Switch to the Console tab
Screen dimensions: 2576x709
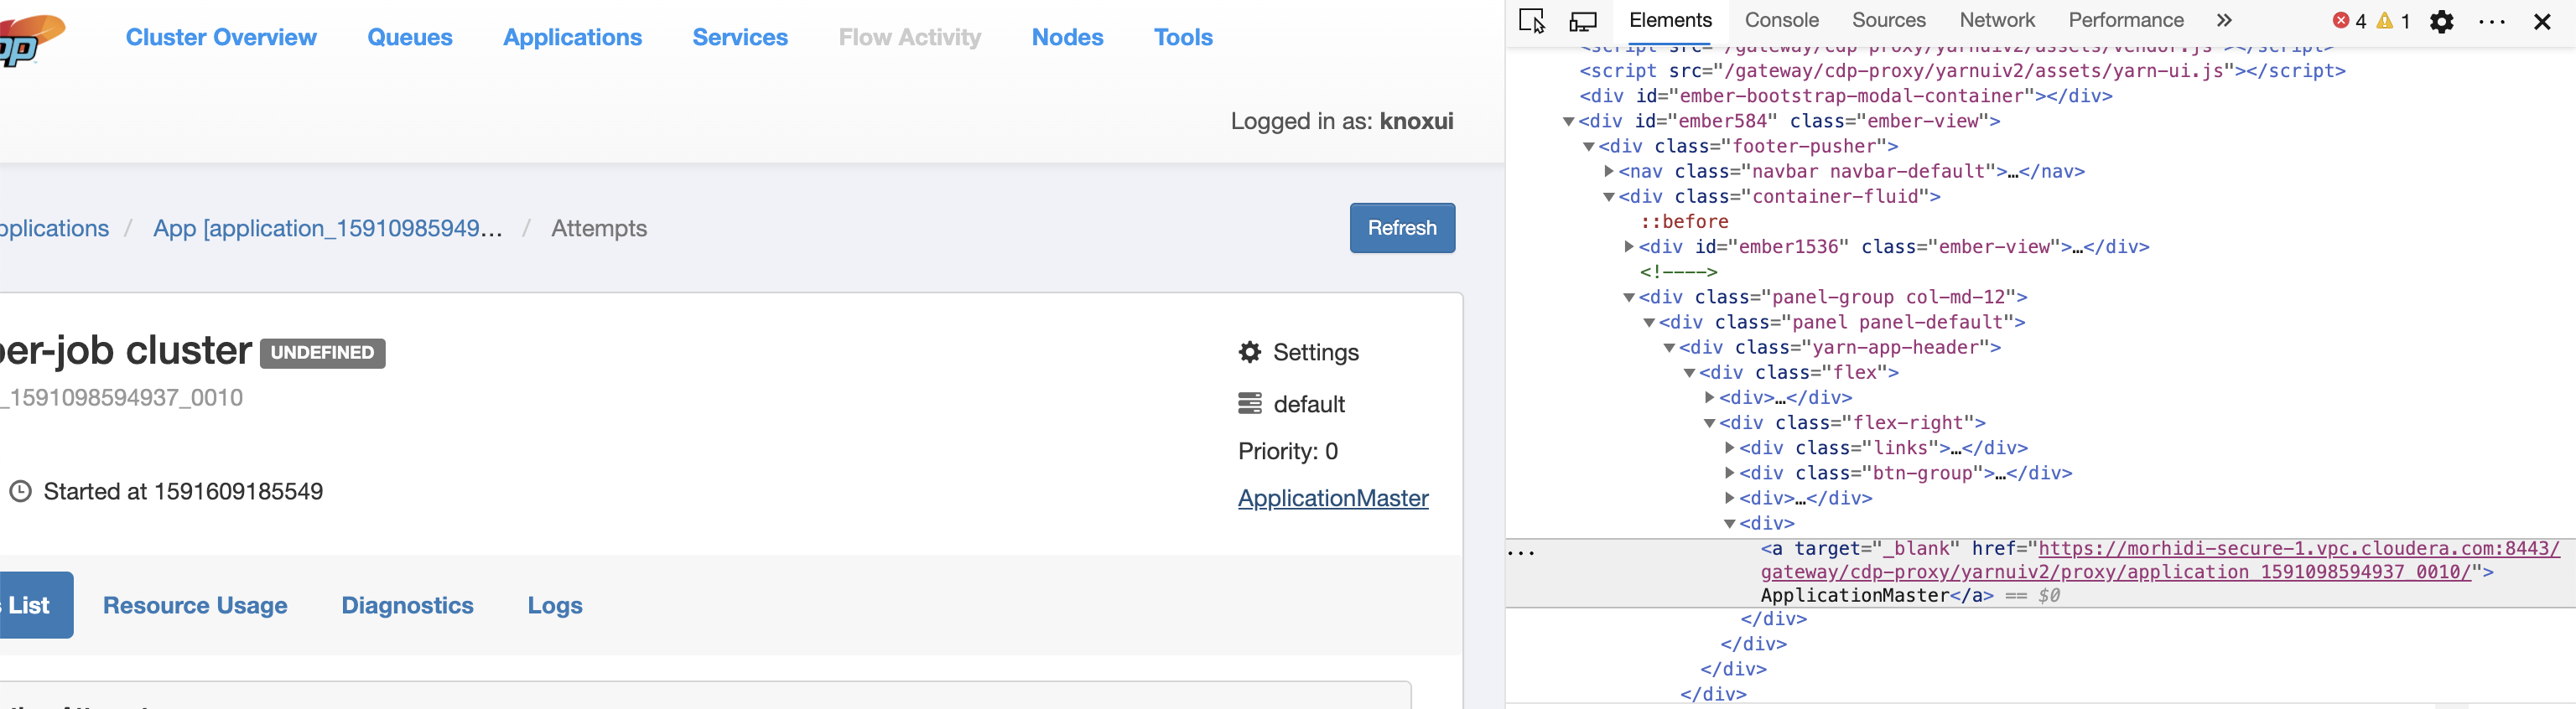(x=1781, y=21)
